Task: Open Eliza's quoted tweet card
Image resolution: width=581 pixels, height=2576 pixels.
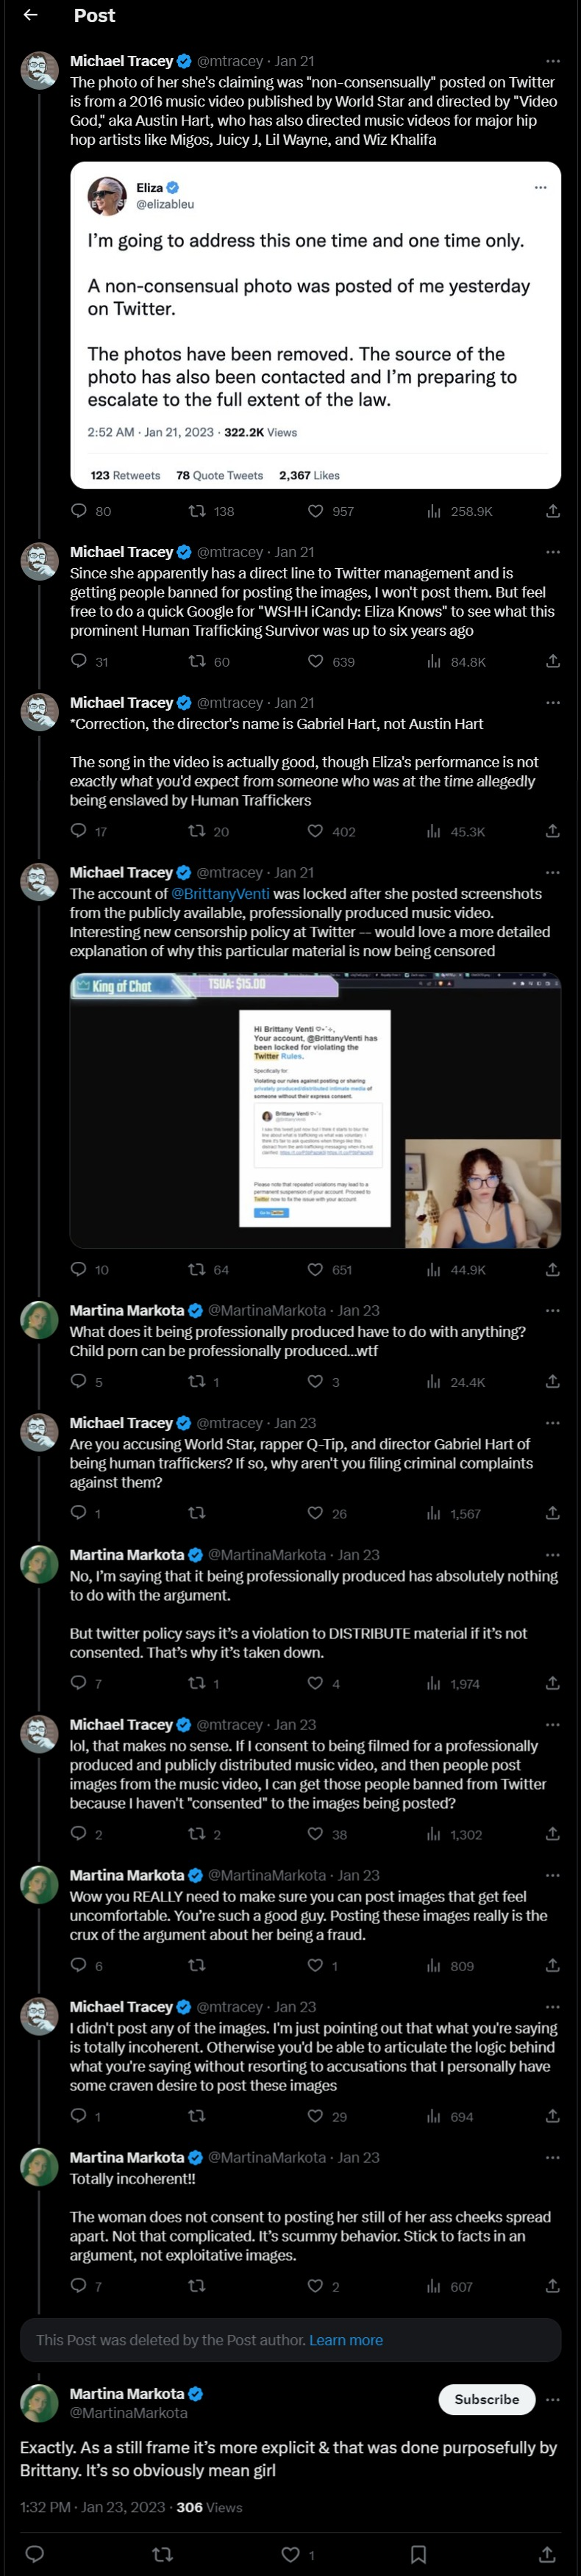Action: tap(315, 325)
